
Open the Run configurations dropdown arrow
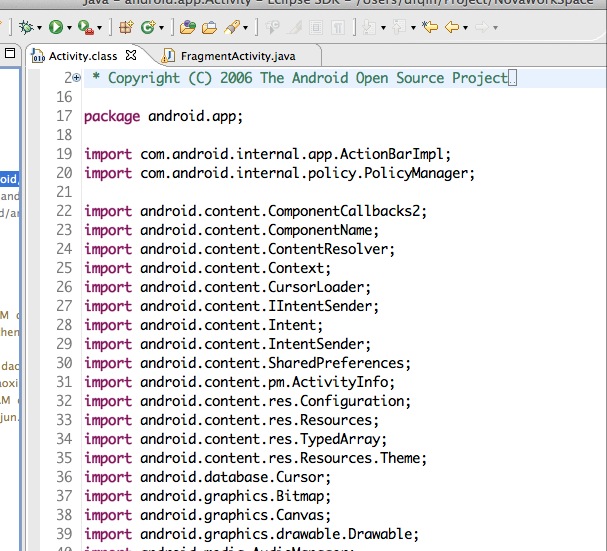tap(69, 28)
